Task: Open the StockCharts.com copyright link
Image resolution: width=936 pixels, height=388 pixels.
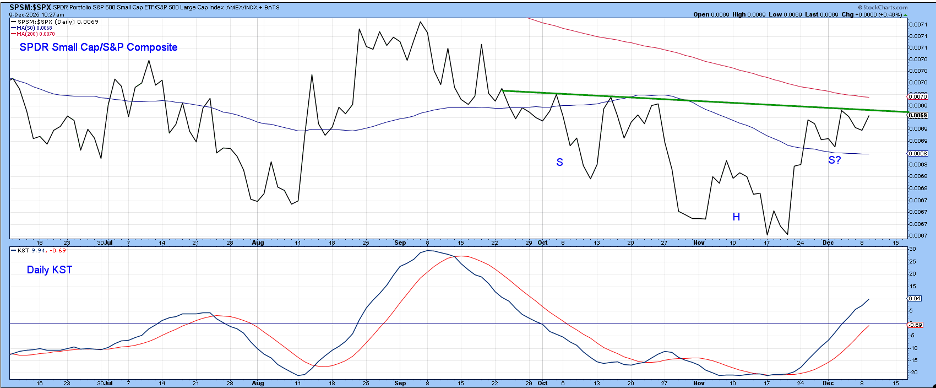Action: [882, 9]
